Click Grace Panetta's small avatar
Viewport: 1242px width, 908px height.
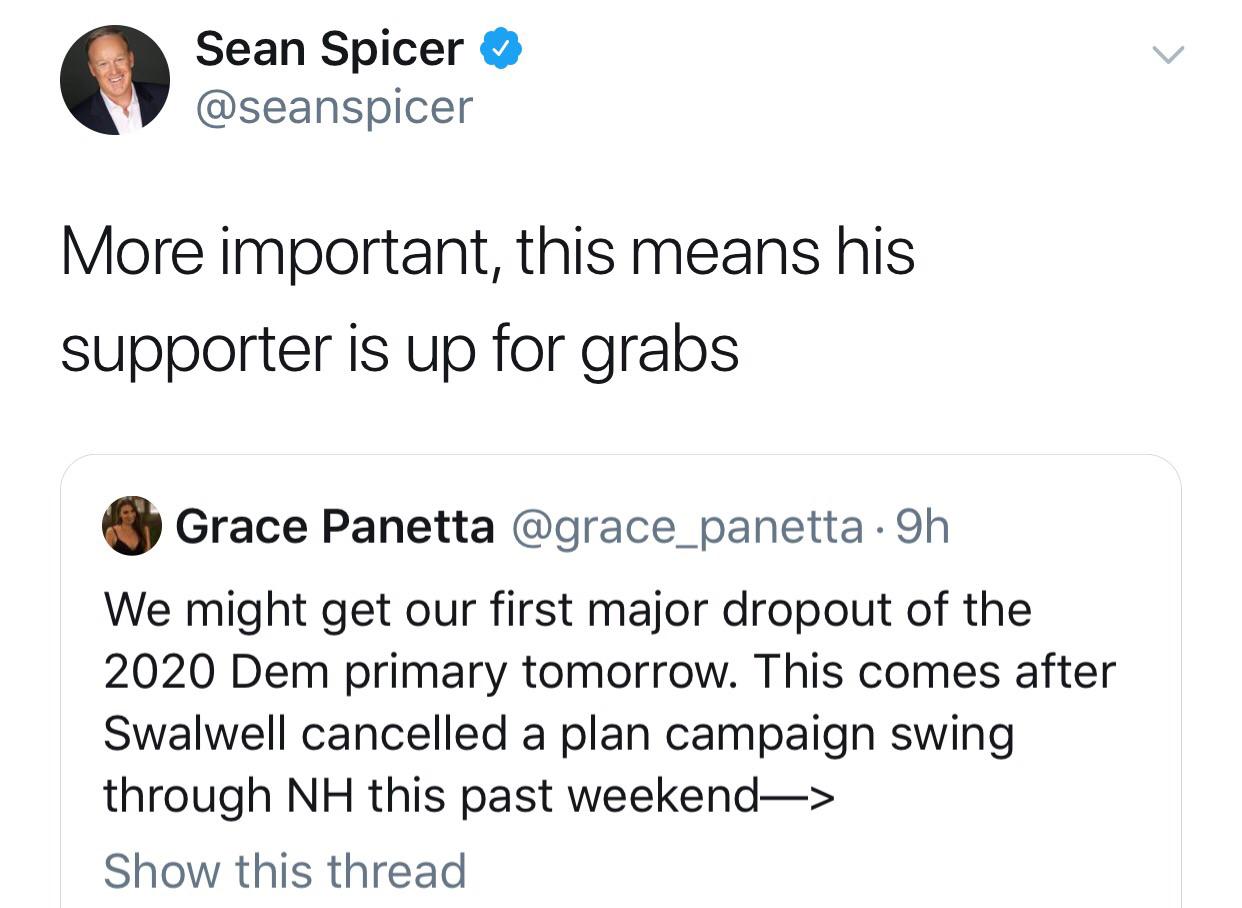[x=132, y=526]
